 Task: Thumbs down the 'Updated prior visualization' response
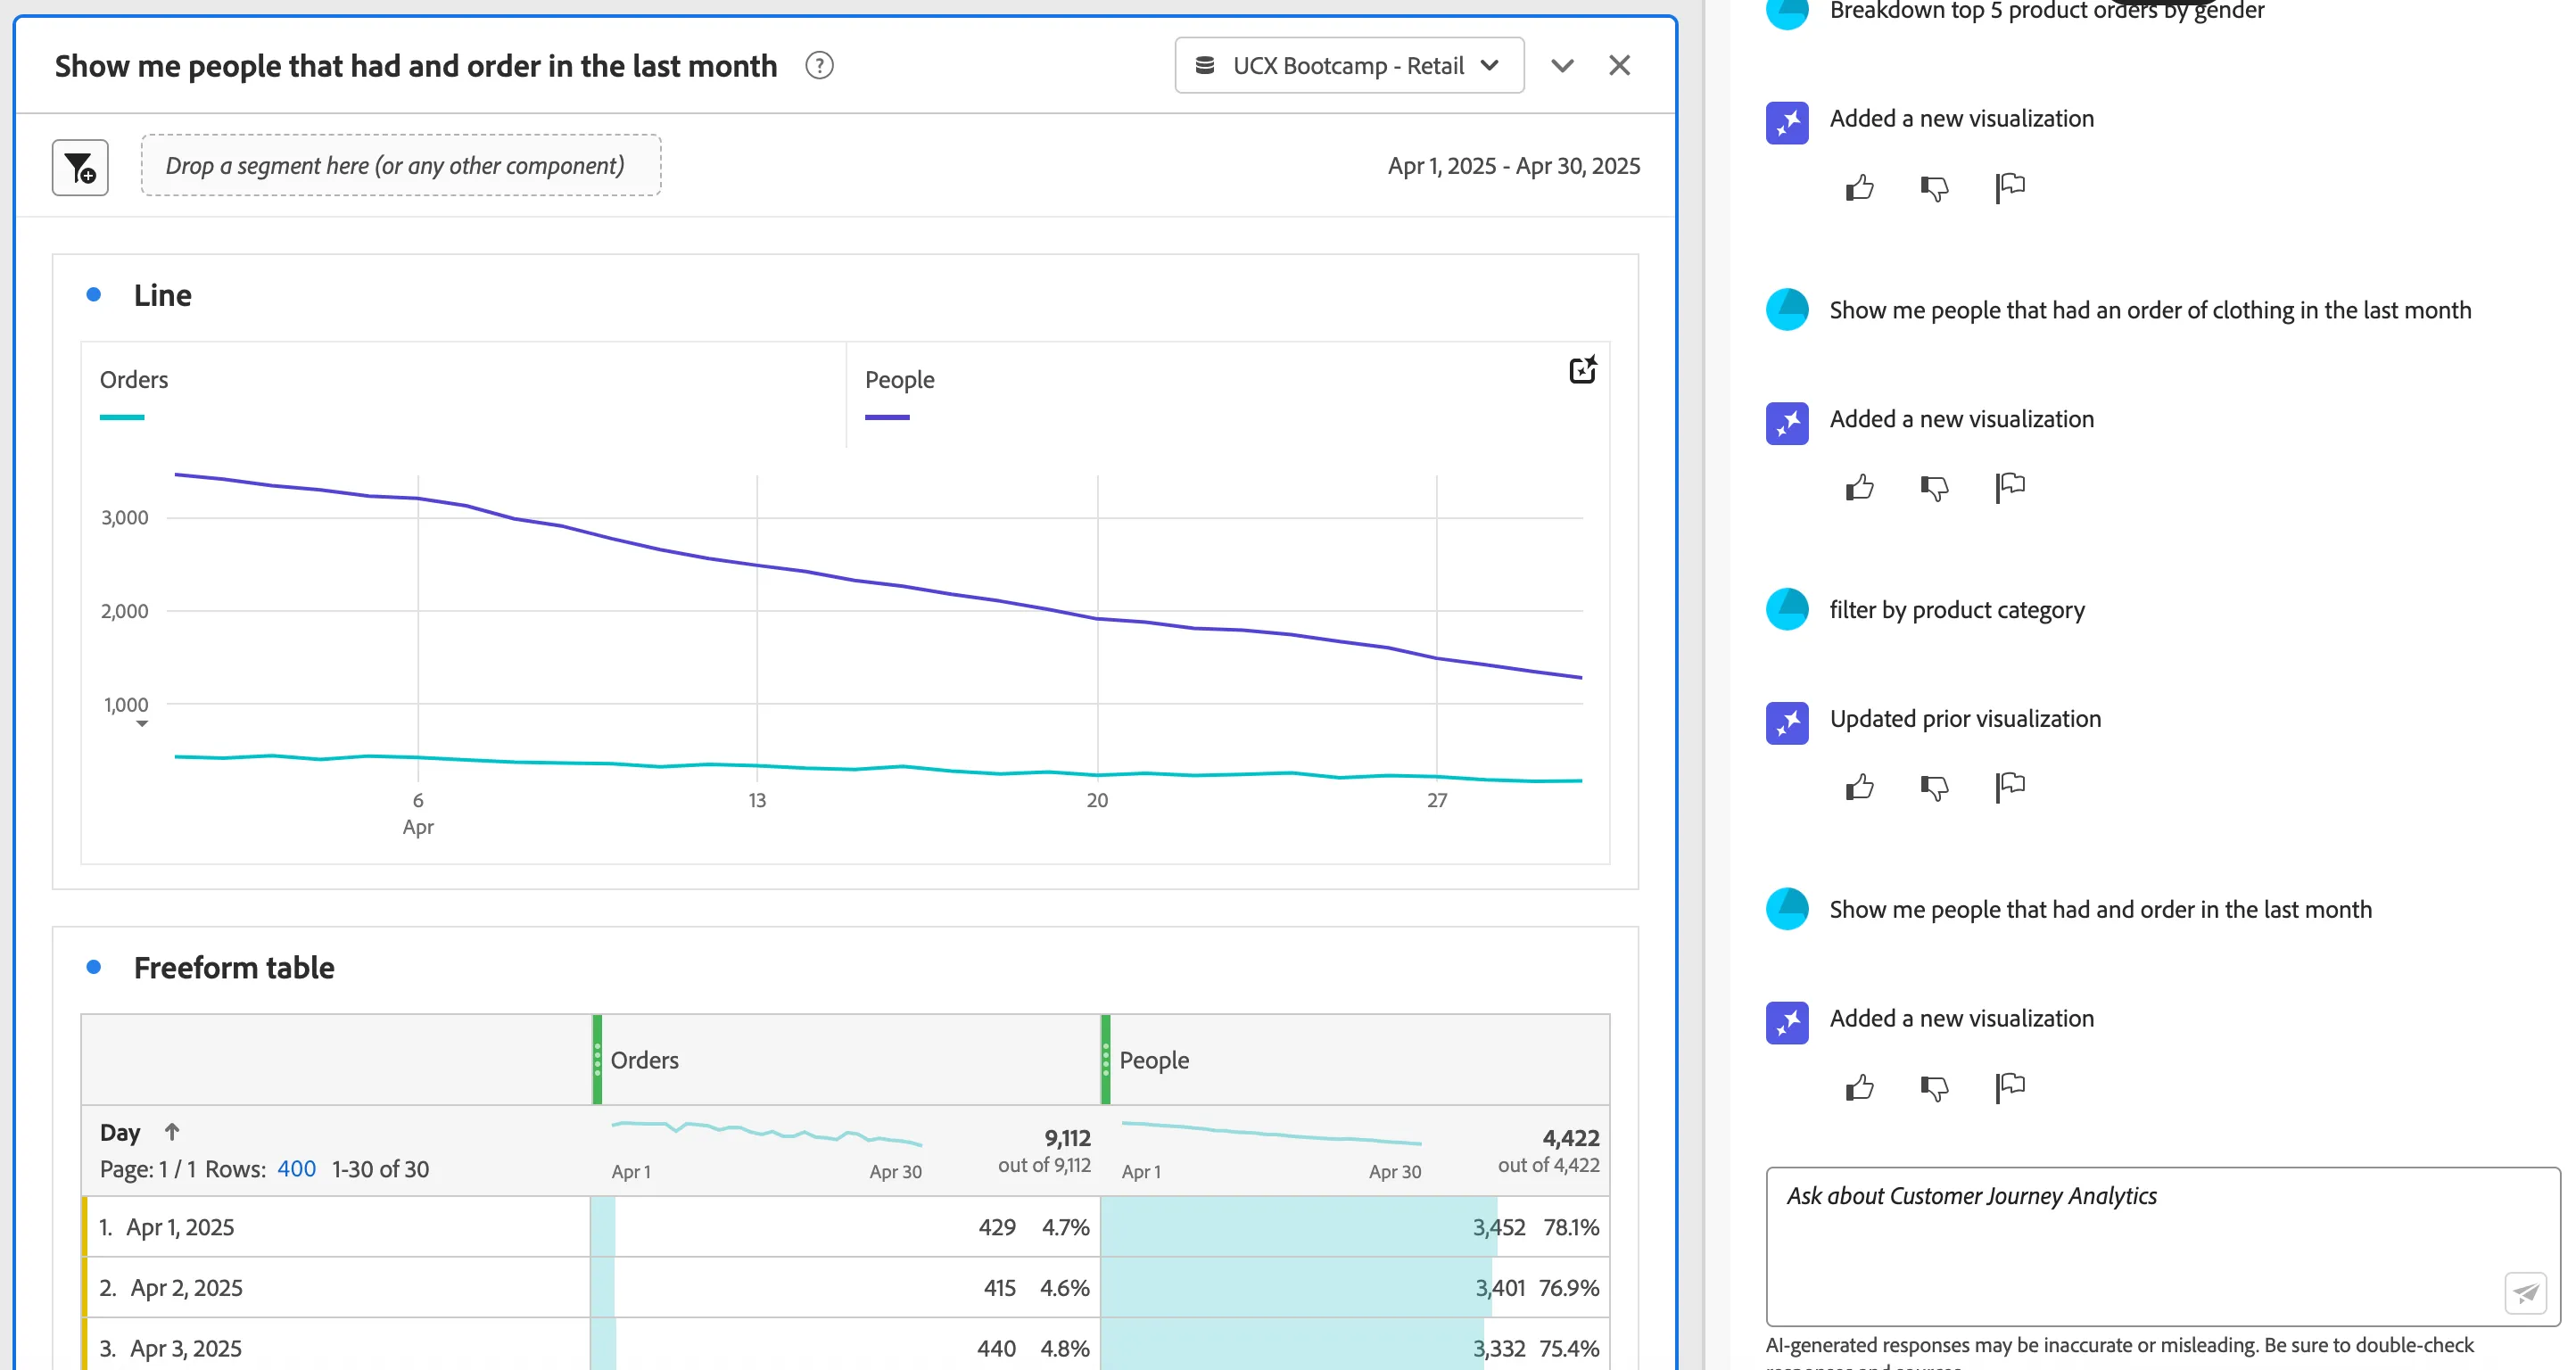tap(1934, 787)
